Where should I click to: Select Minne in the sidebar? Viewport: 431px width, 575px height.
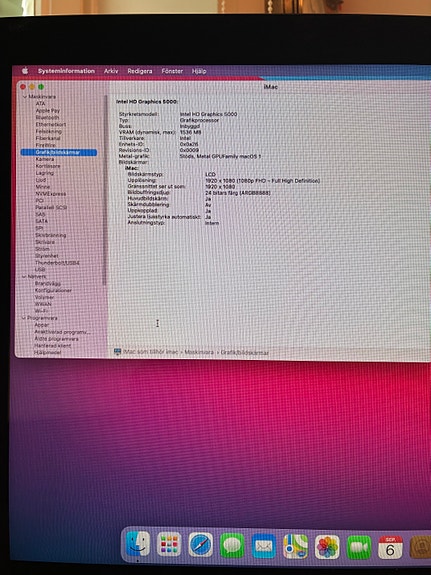tap(43, 187)
